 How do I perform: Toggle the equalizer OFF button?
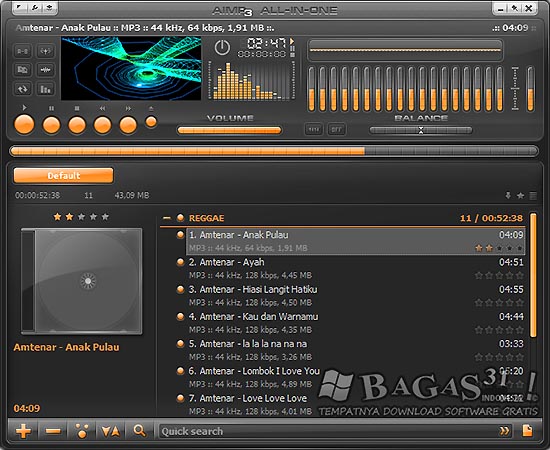[x=336, y=129]
